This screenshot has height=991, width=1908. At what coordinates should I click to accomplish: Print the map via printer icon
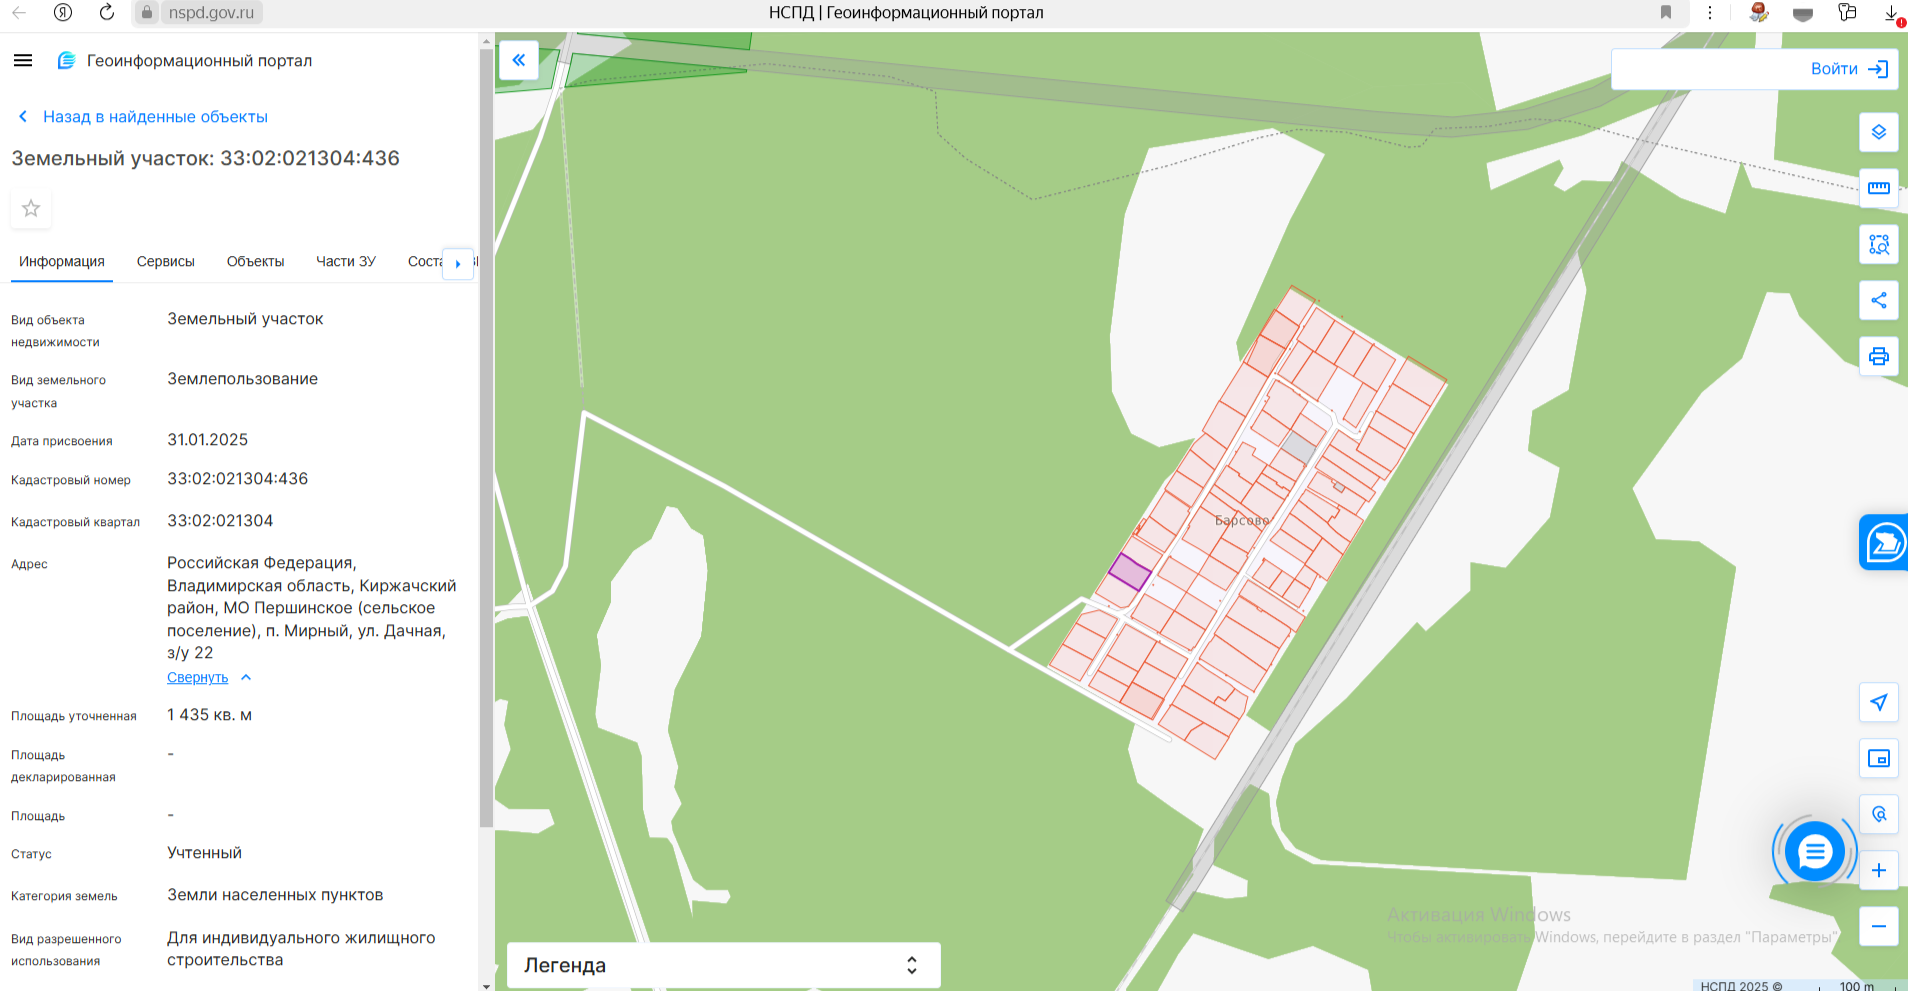pyautogui.click(x=1878, y=356)
